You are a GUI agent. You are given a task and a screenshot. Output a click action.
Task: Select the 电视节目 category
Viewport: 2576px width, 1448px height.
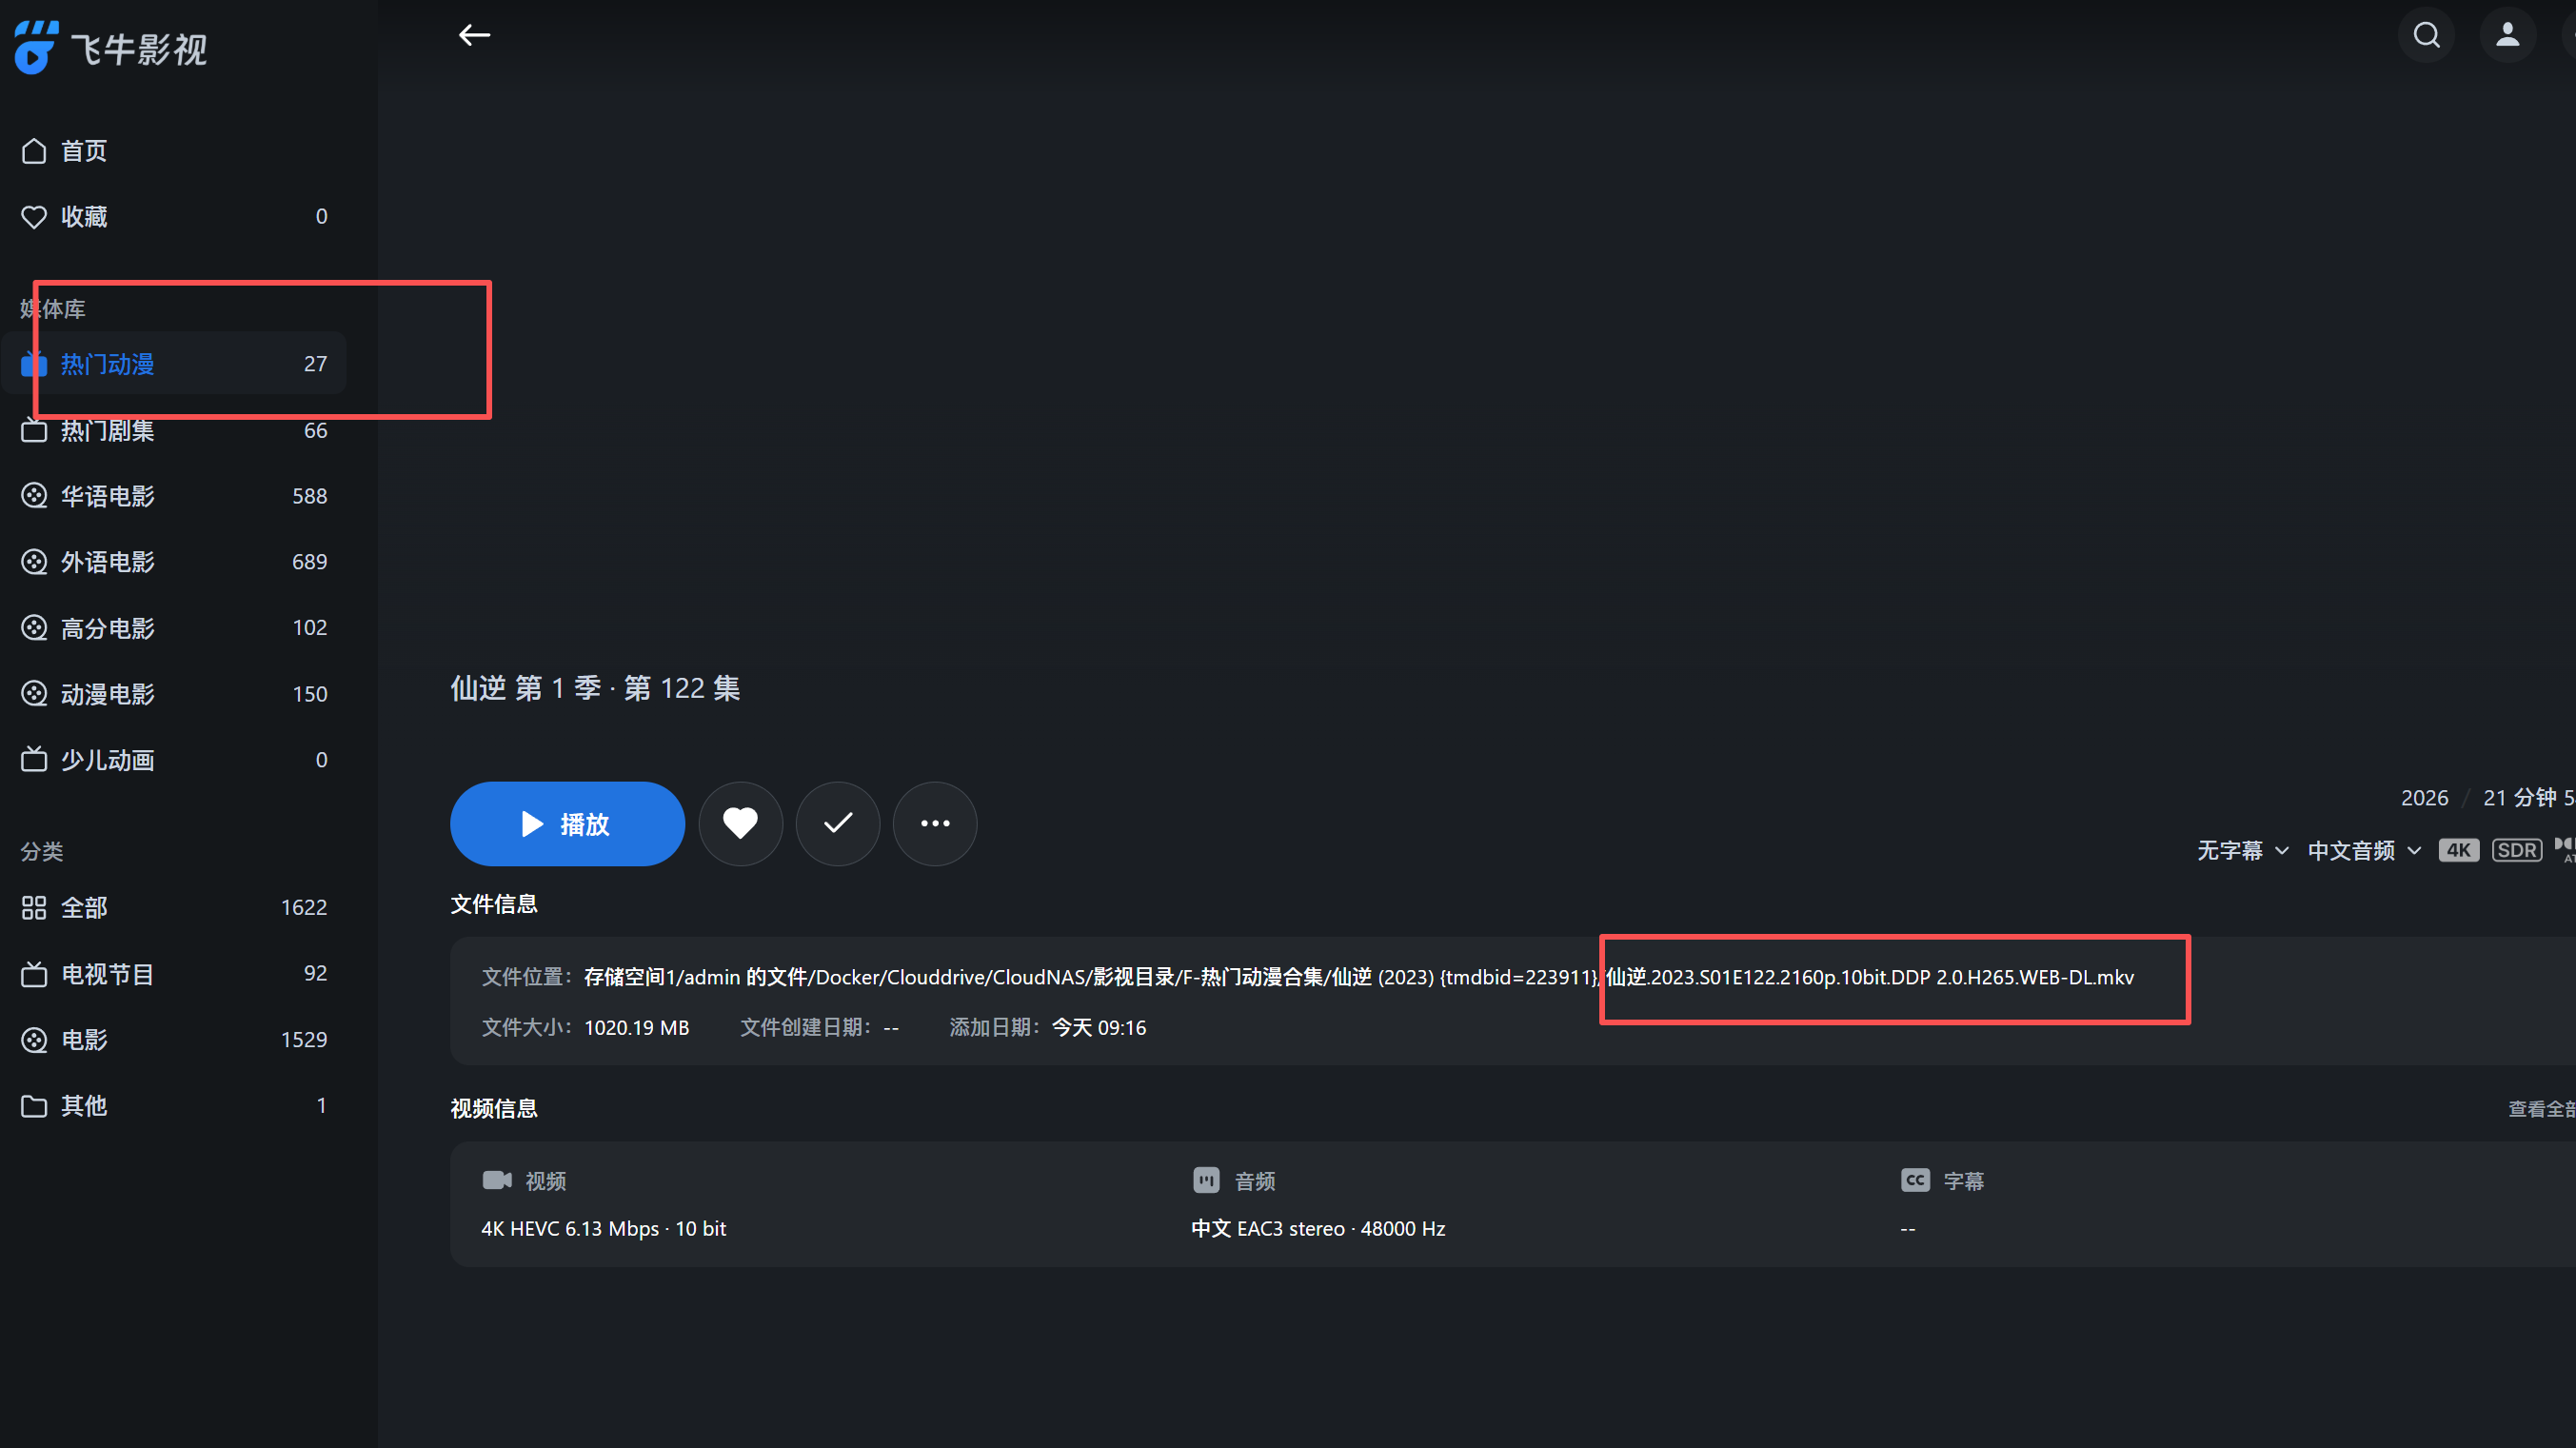107,973
